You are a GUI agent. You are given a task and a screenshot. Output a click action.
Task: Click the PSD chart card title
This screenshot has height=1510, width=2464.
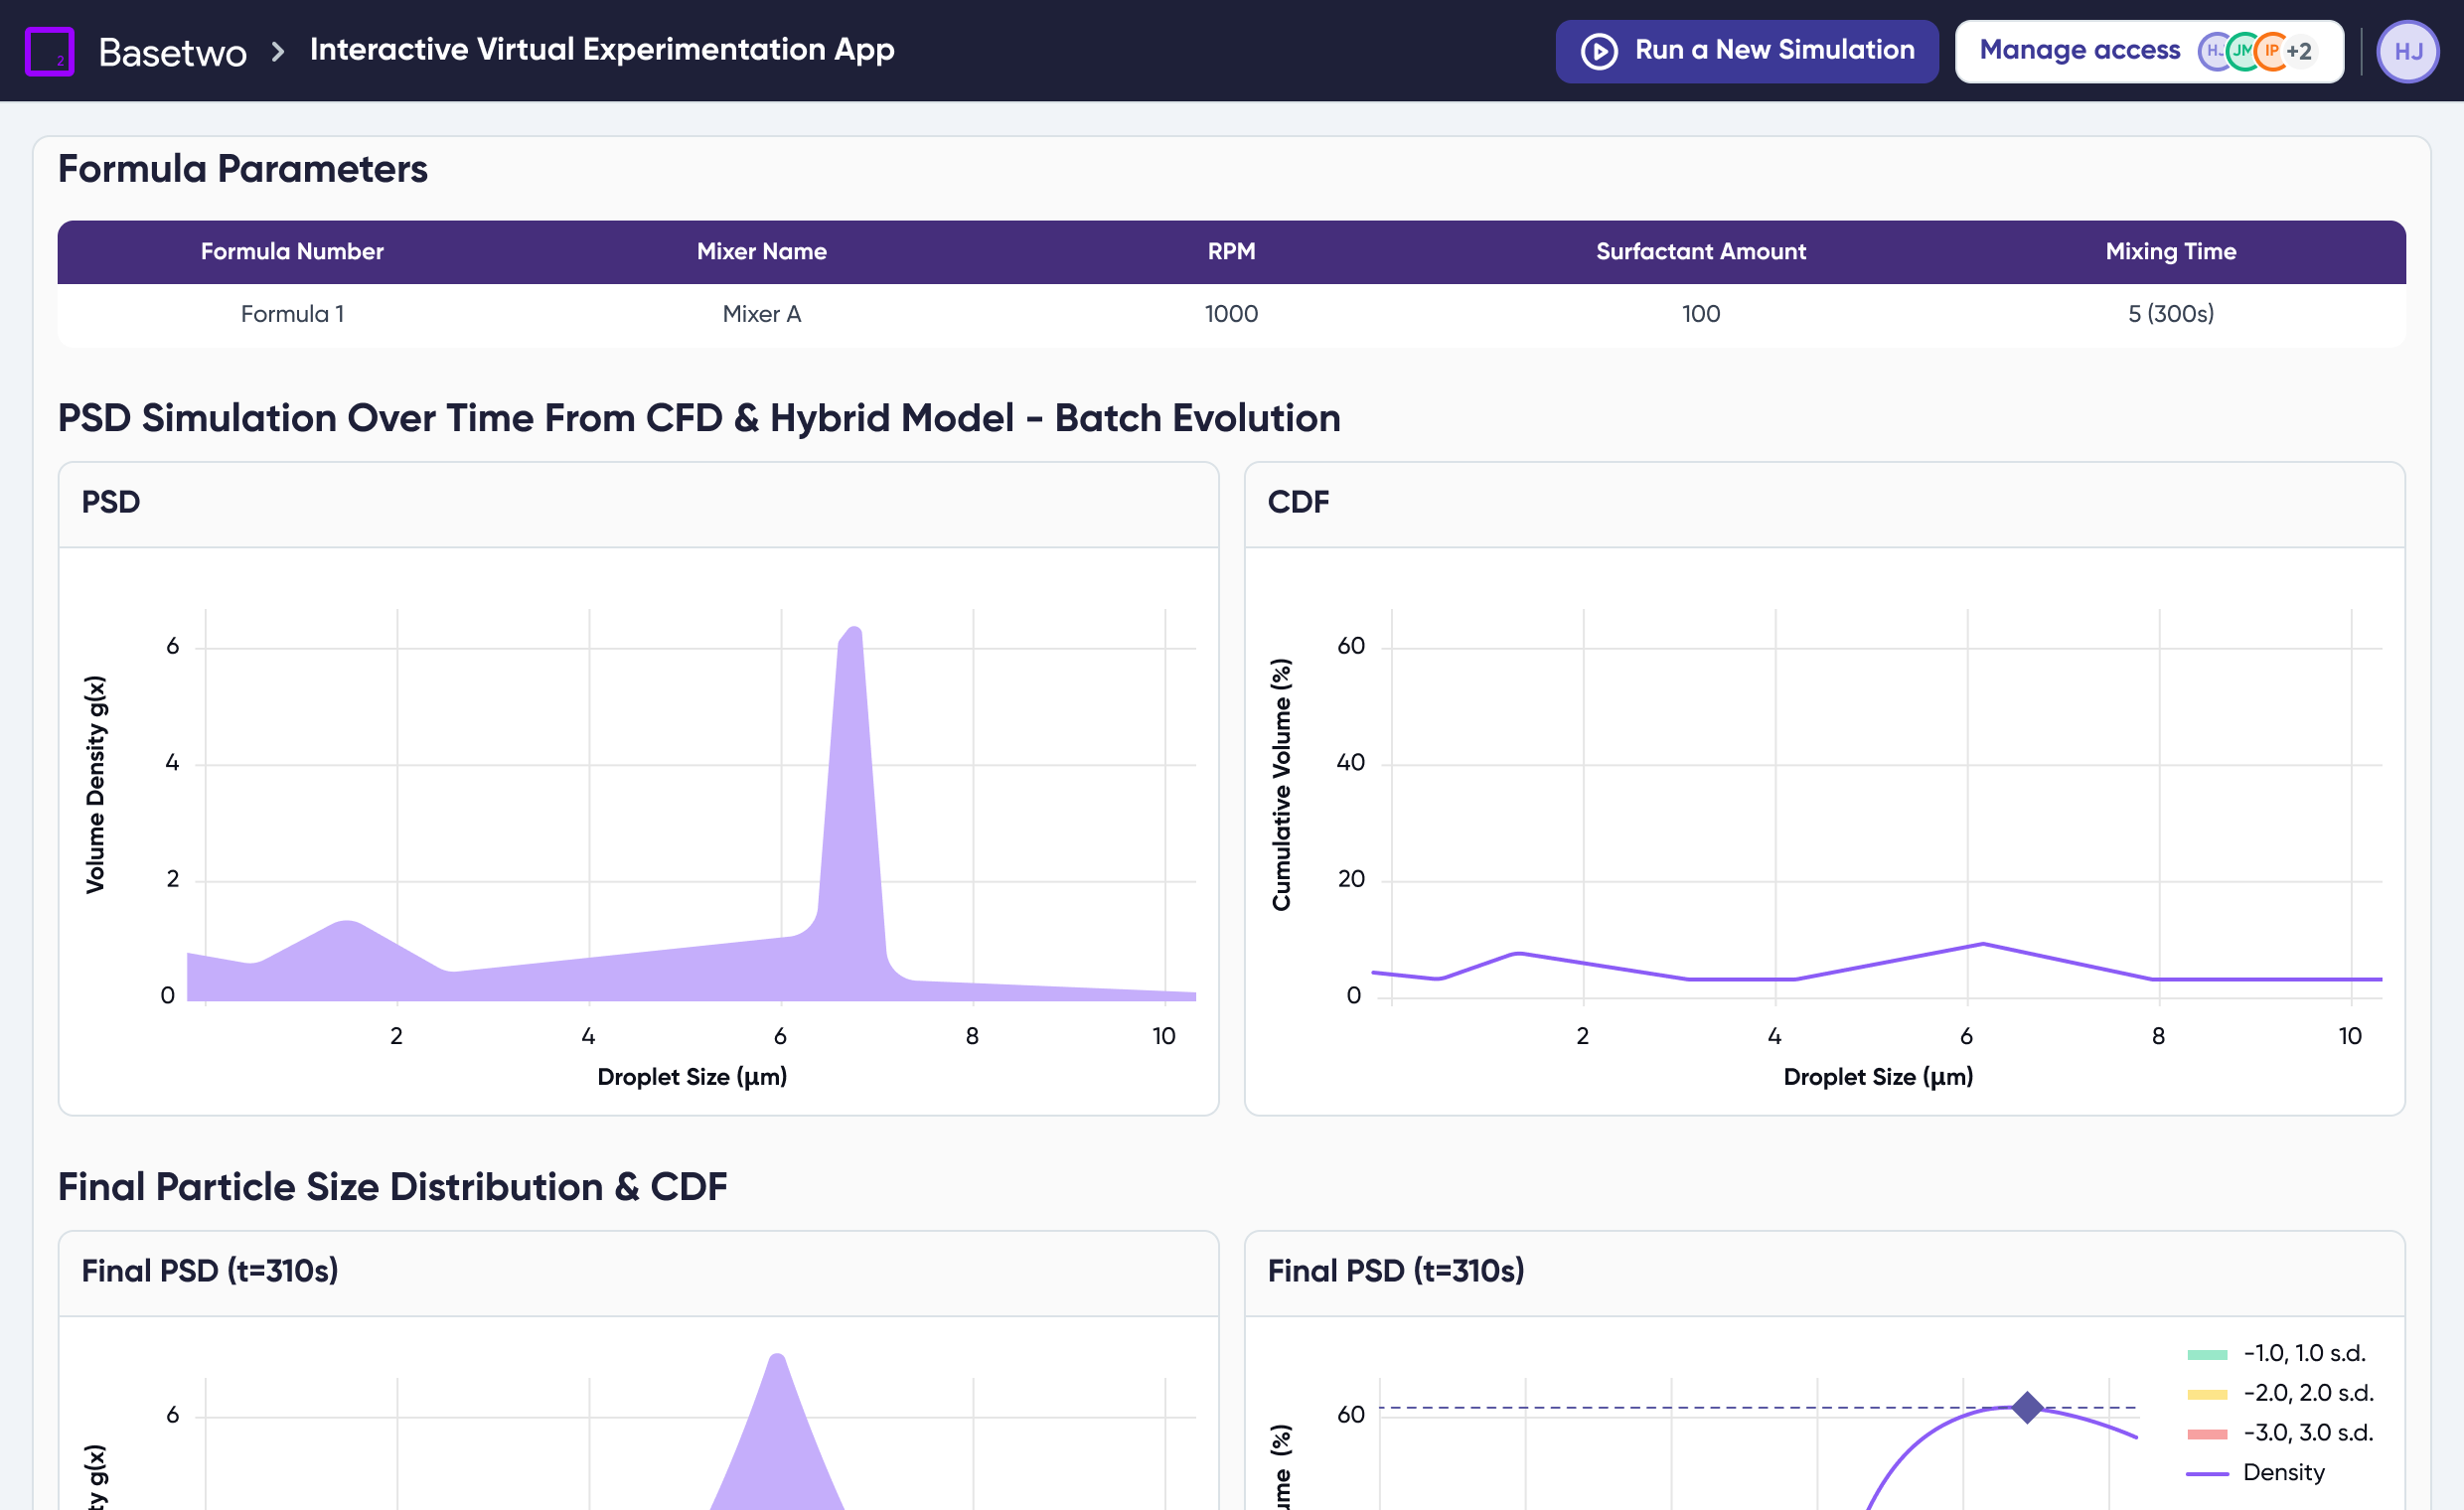click(x=111, y=502)
